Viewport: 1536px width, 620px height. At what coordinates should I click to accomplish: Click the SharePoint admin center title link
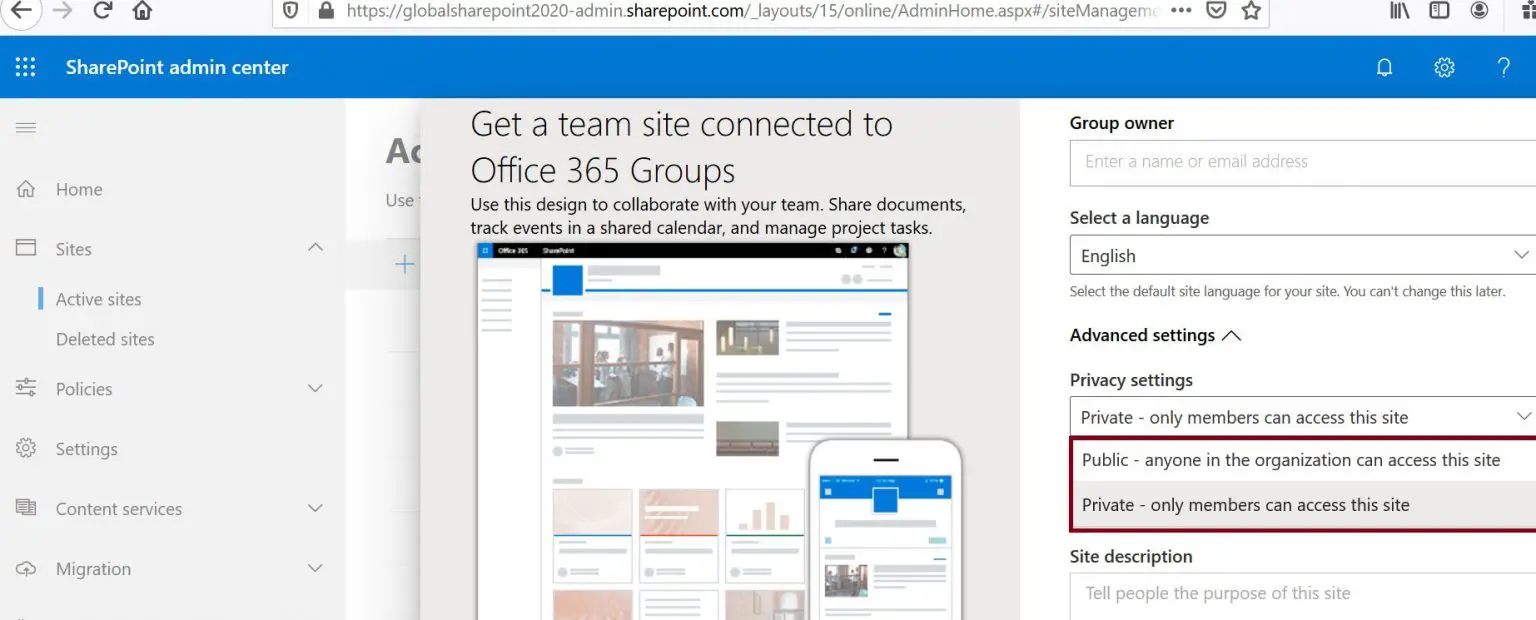[176, 67]
